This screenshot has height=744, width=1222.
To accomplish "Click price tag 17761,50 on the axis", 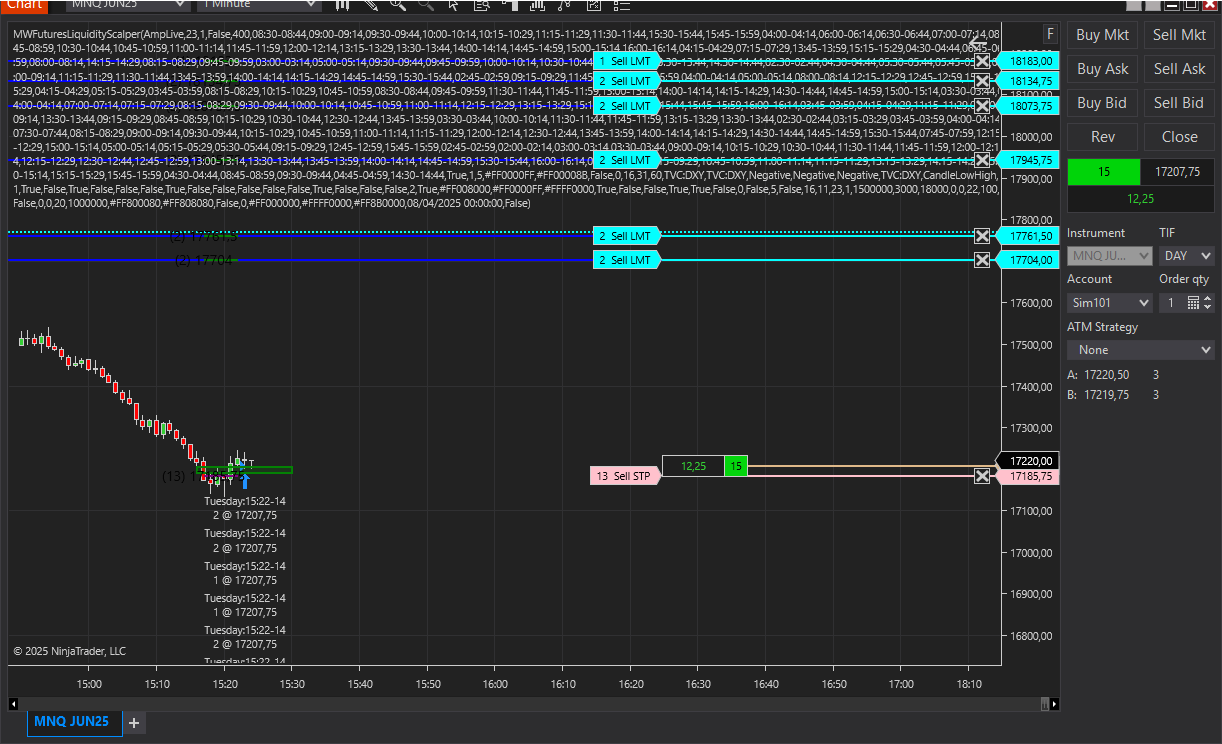I will [1030, 236].
